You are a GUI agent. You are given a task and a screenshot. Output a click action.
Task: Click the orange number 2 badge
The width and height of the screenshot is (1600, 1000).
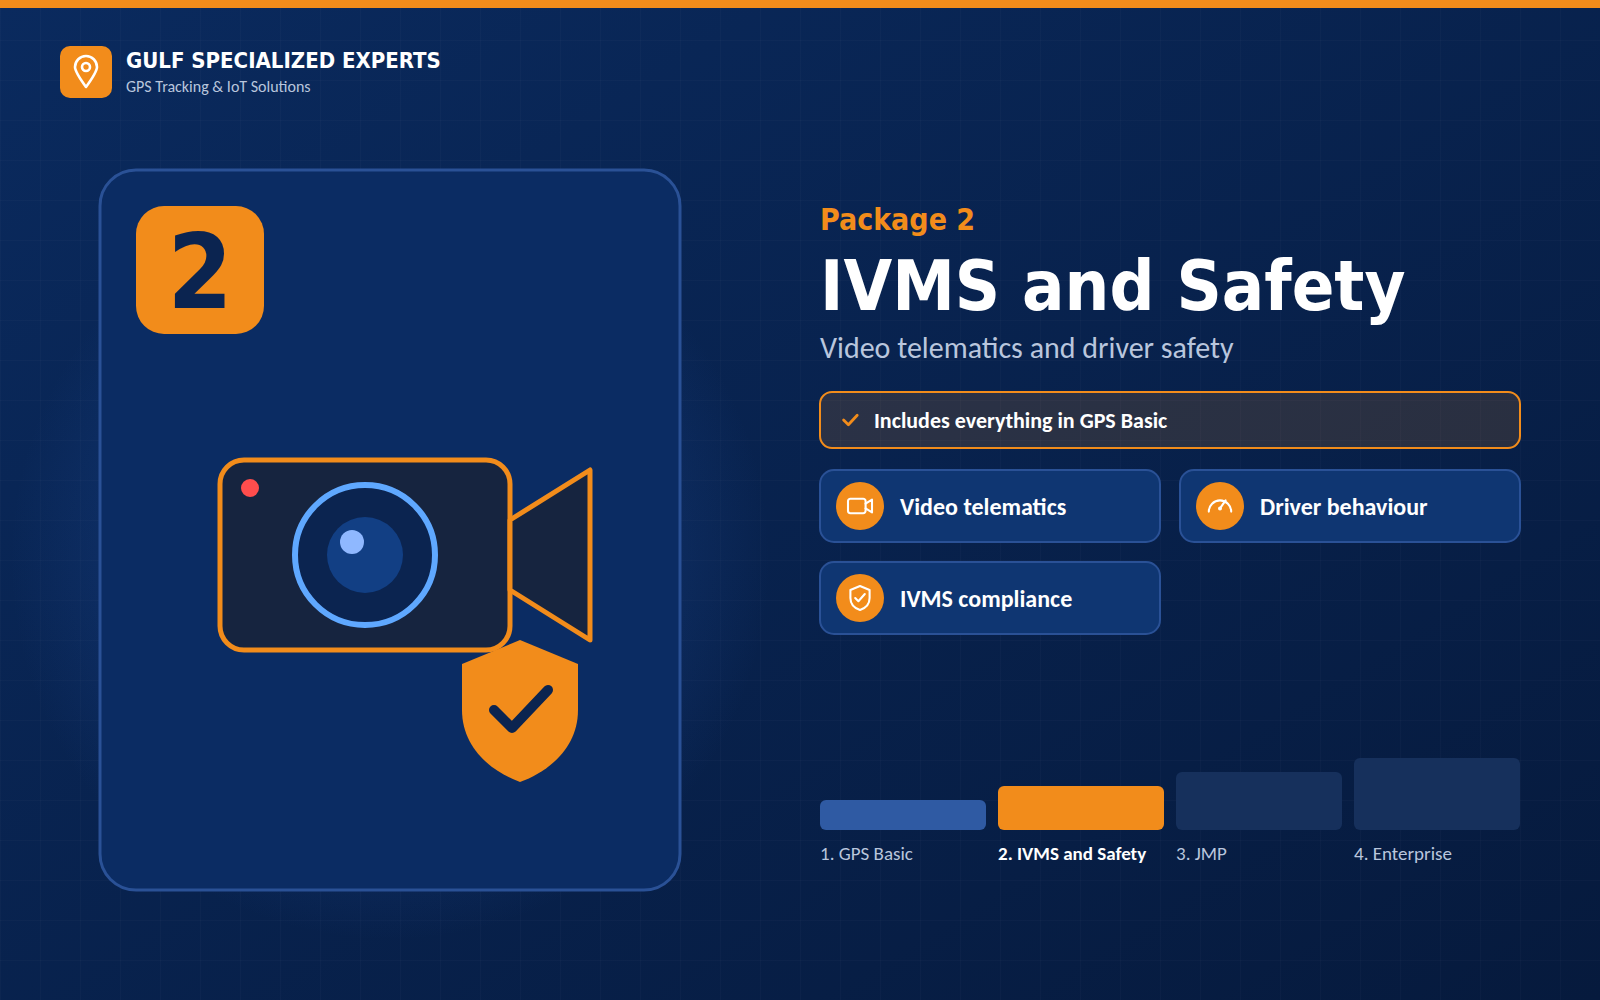click(x=200, y=270)
